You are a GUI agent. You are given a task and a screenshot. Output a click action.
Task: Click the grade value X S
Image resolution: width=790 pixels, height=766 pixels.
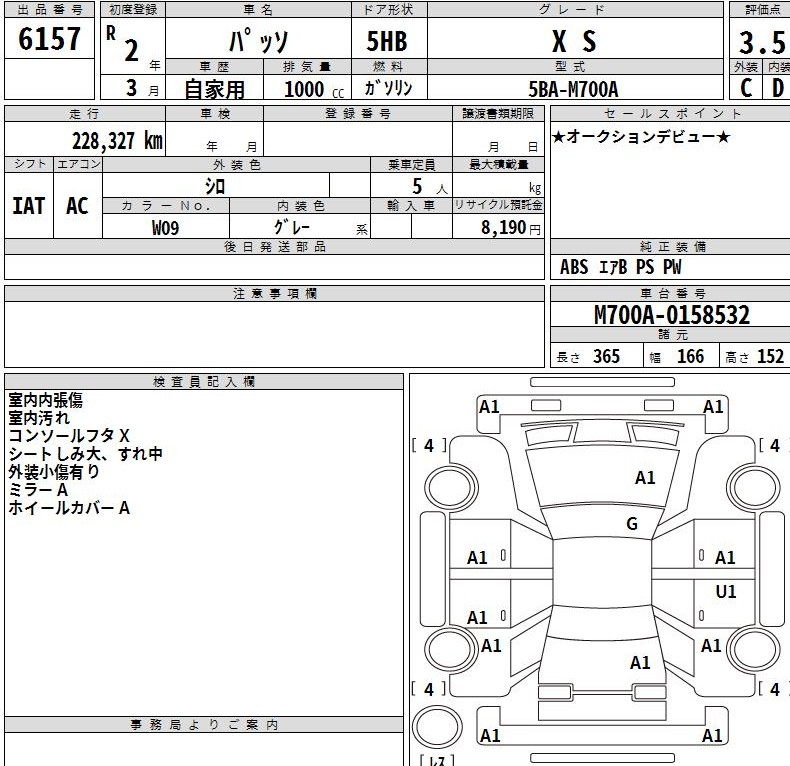pyautogui.click(x=574, y=41)
